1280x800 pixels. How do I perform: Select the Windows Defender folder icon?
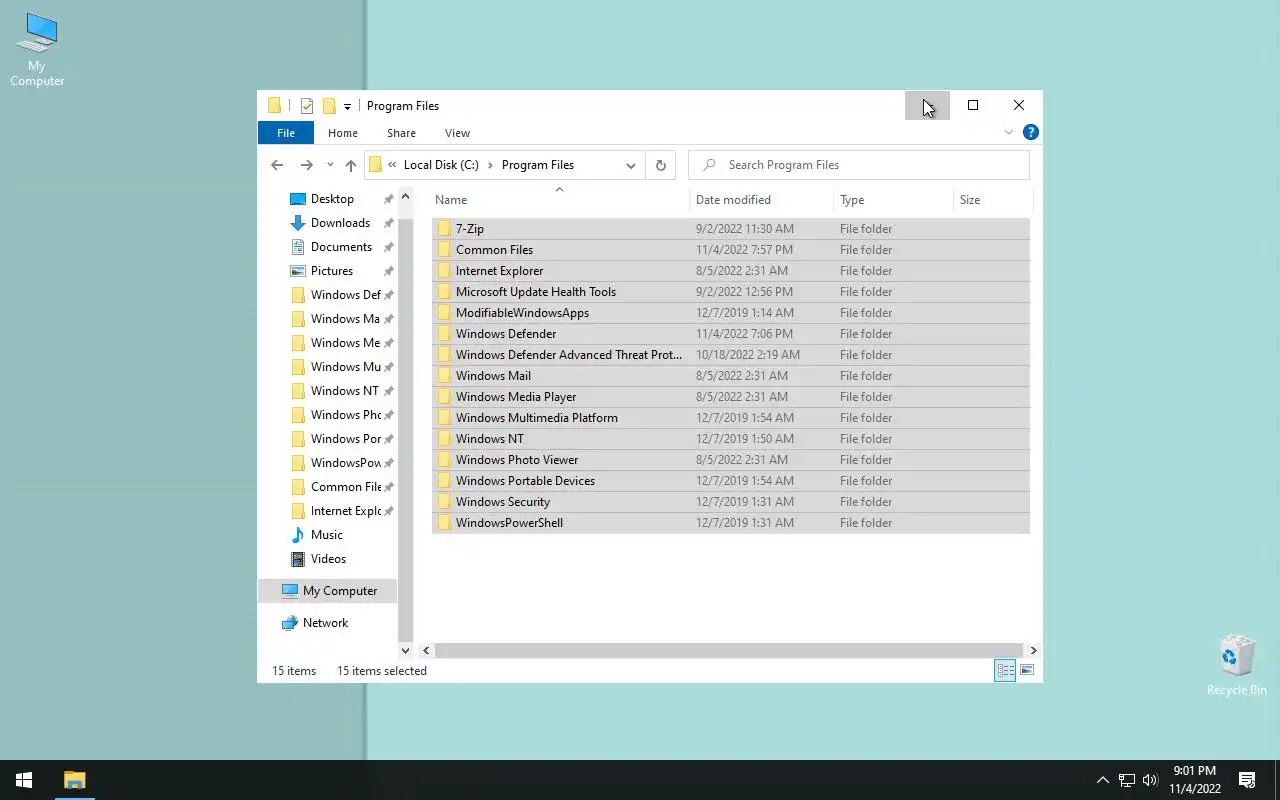(444, 334)
